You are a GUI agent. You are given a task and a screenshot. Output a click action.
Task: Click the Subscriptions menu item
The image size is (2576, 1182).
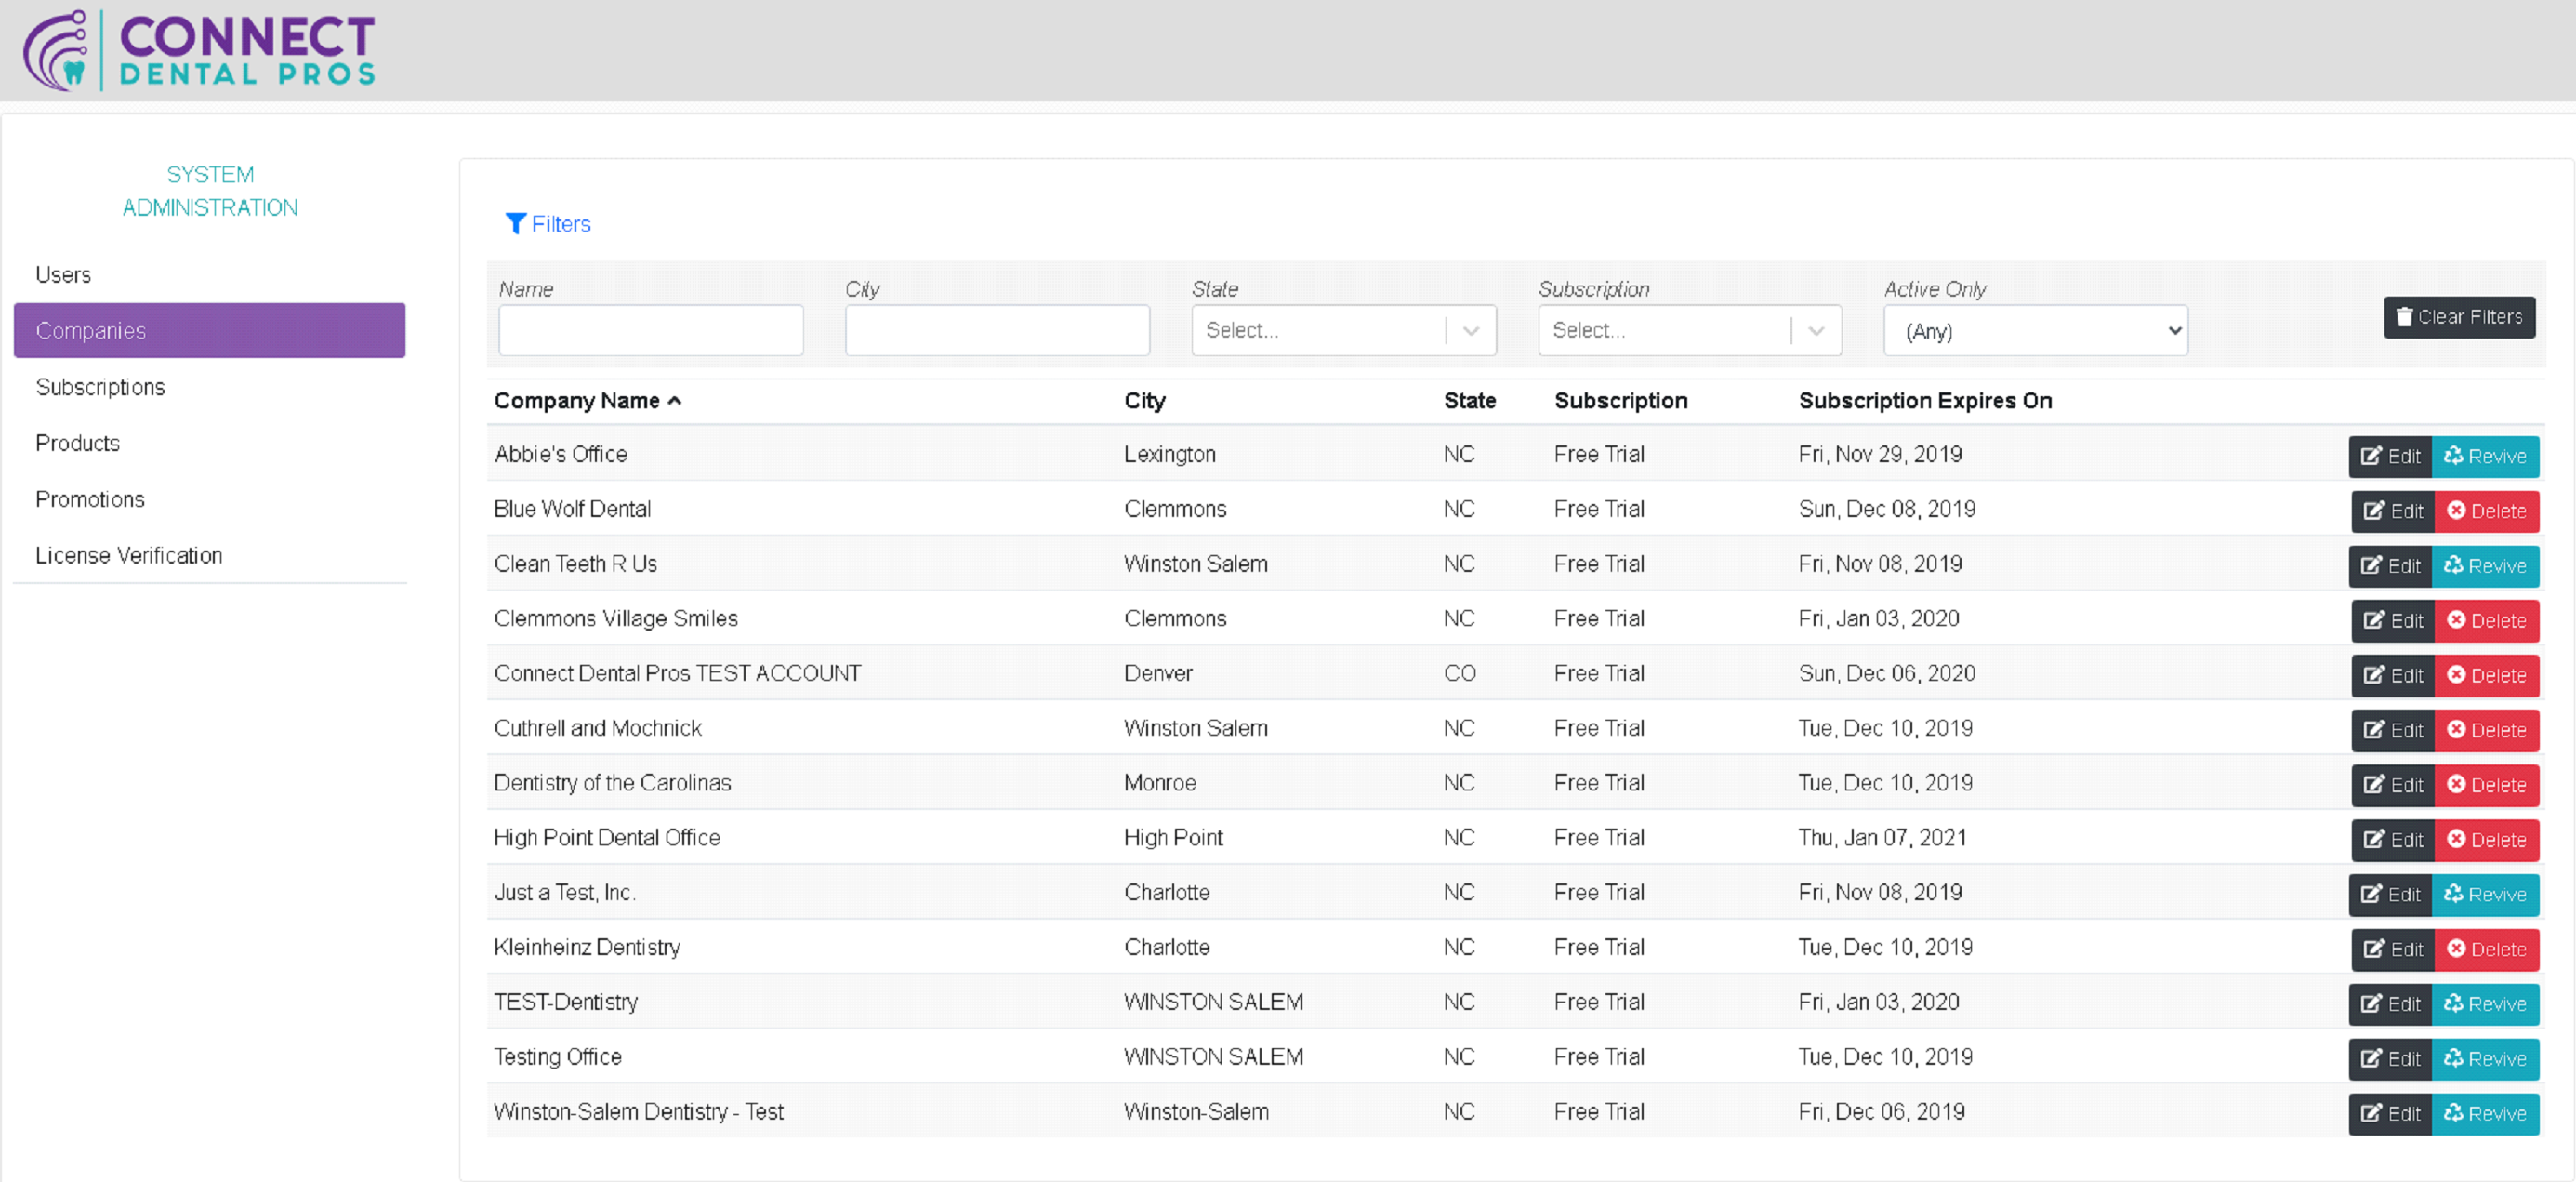[x=99, y=386]
